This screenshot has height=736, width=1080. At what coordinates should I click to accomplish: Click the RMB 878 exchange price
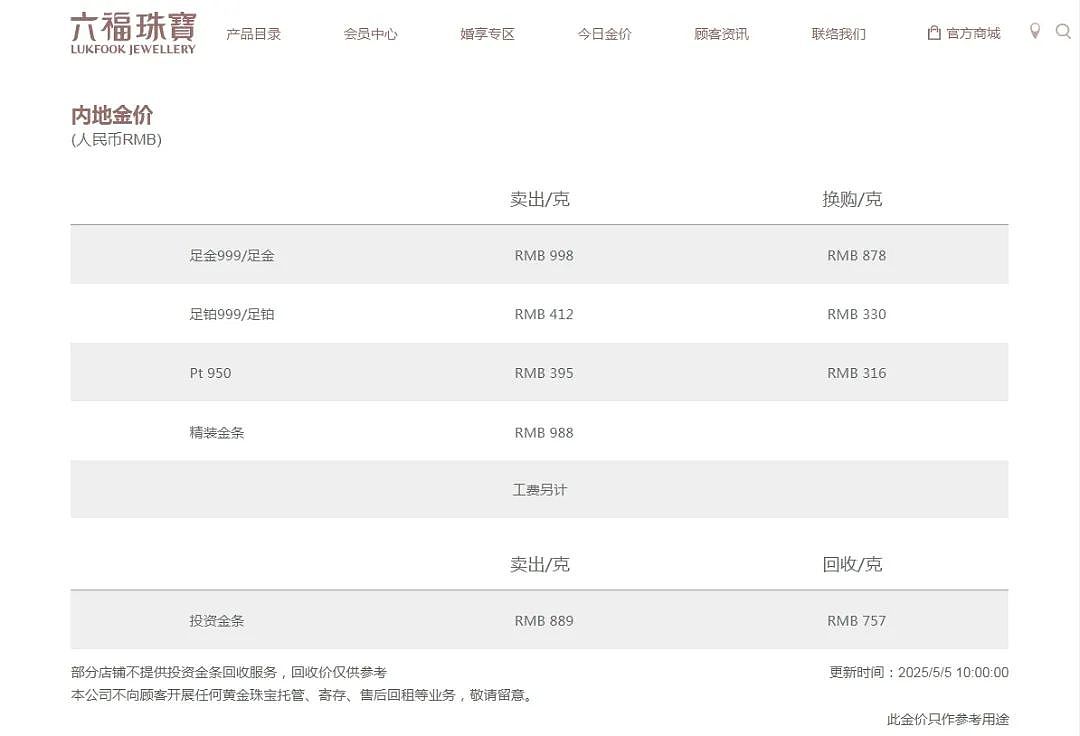[857, 255]
